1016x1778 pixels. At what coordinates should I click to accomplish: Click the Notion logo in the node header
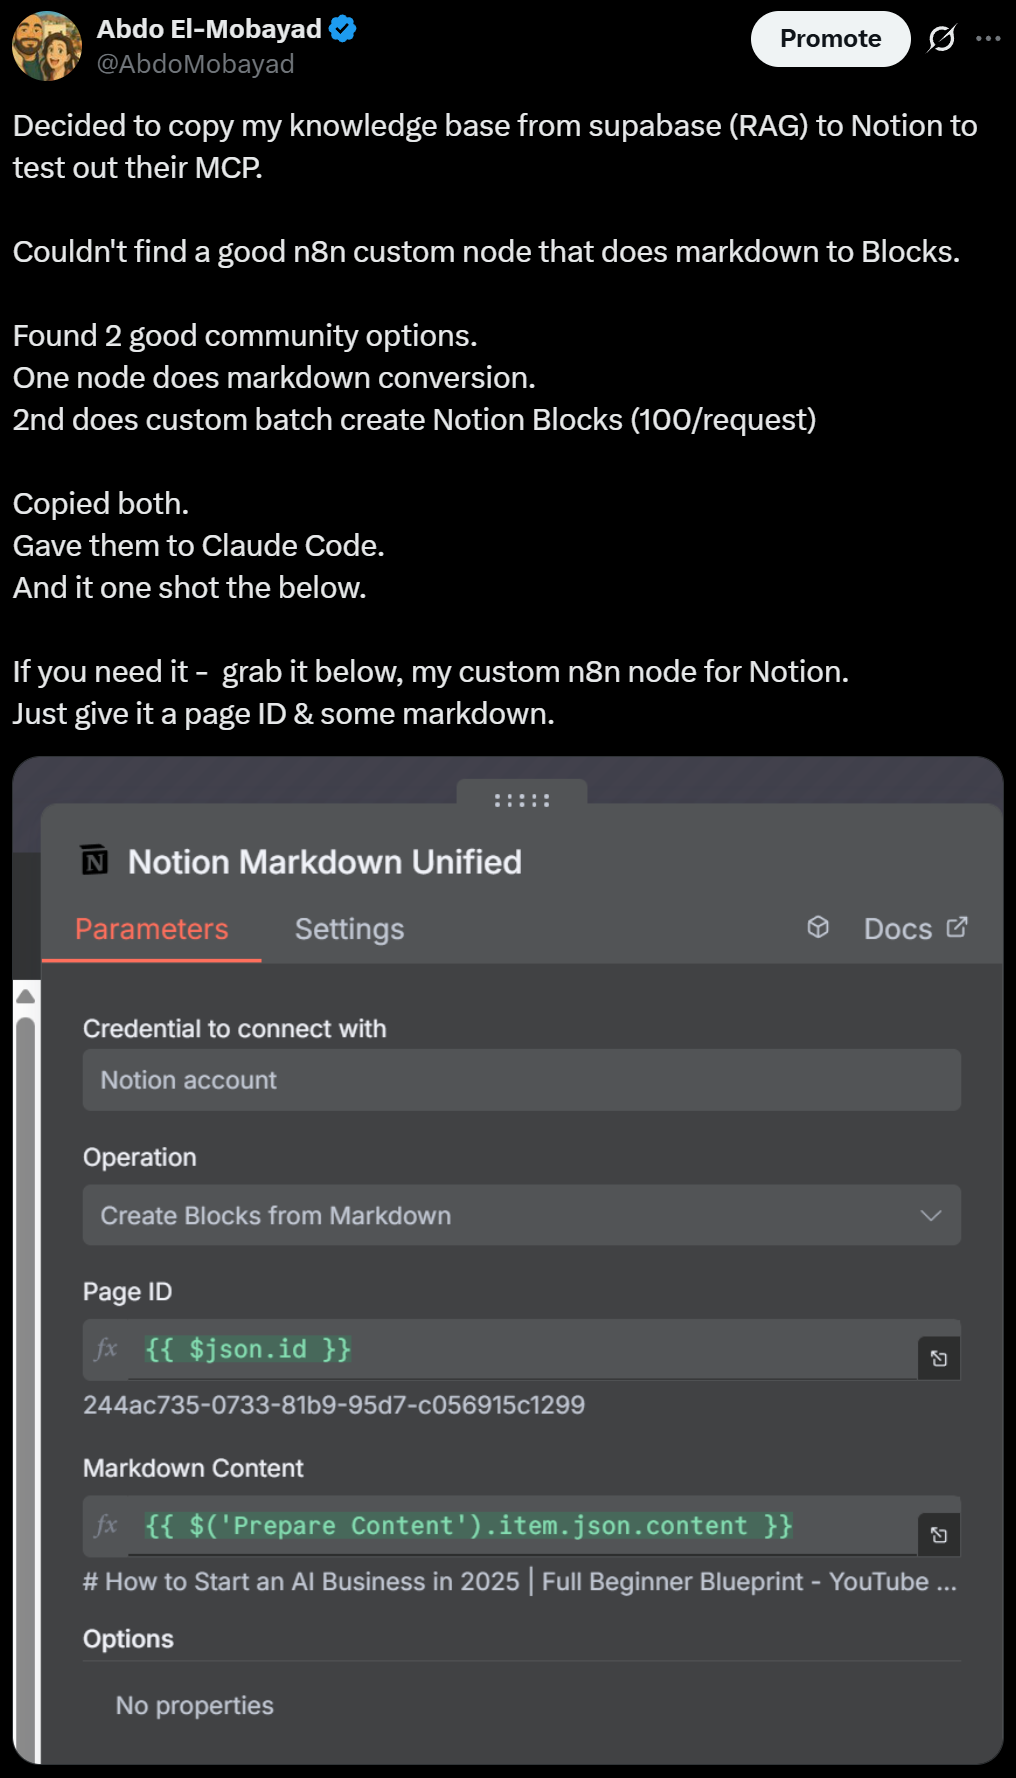click(x=95, y=860)
